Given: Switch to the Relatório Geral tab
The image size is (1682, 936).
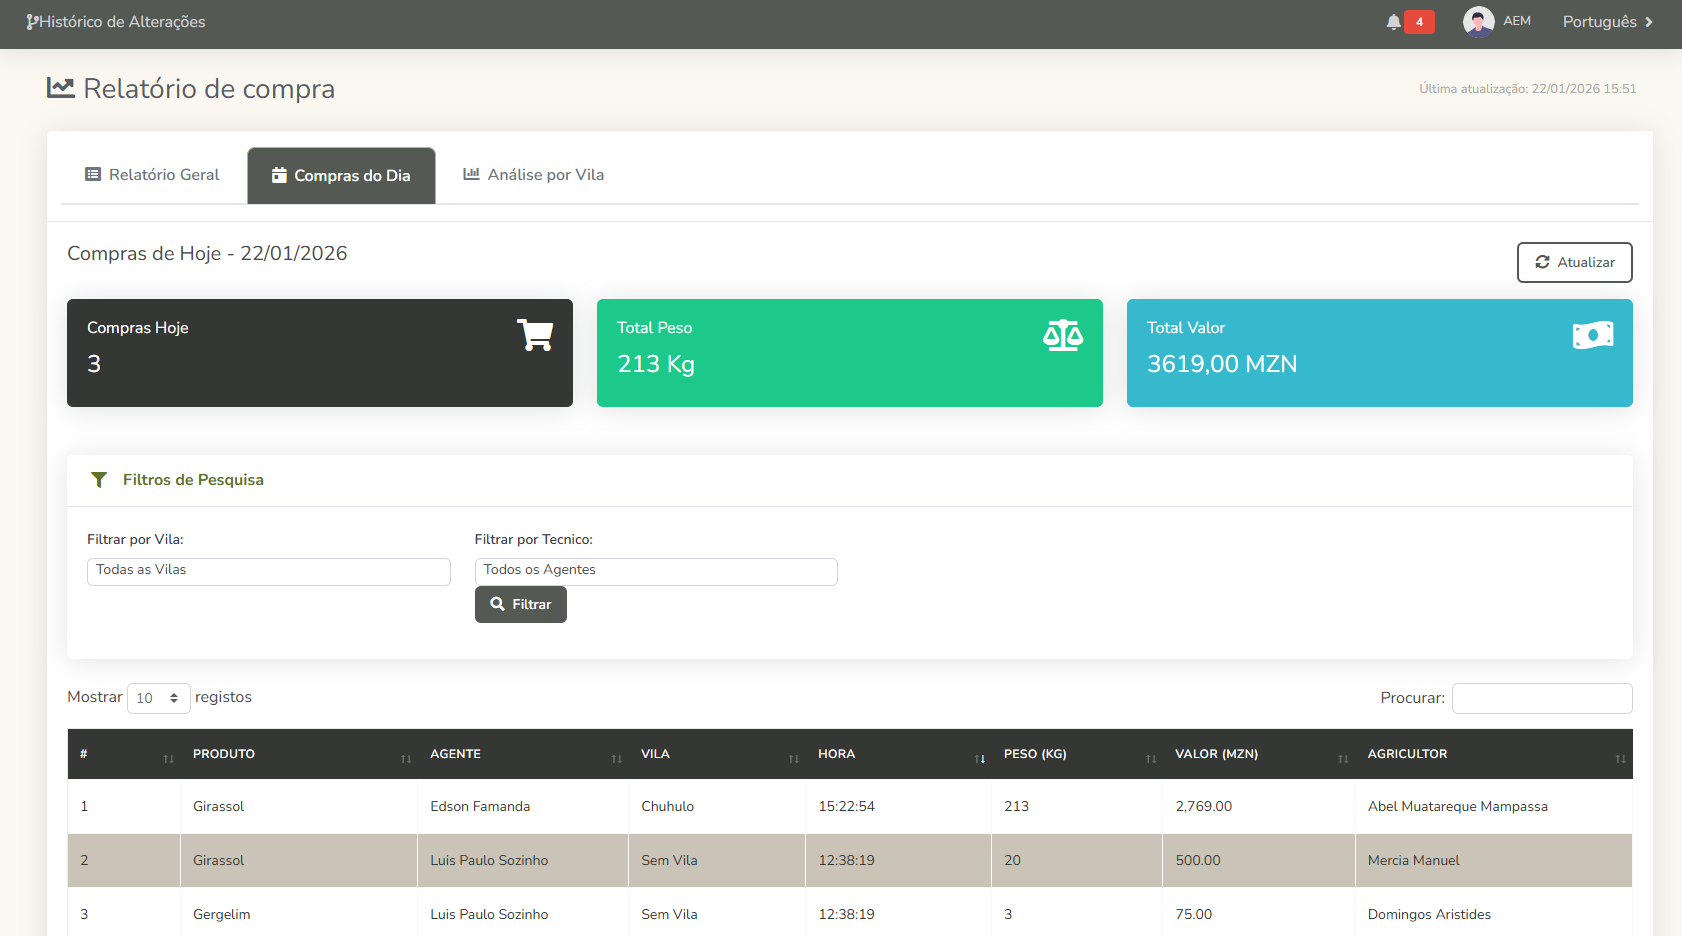Looking at the screenshot, I should coord(153,175).
